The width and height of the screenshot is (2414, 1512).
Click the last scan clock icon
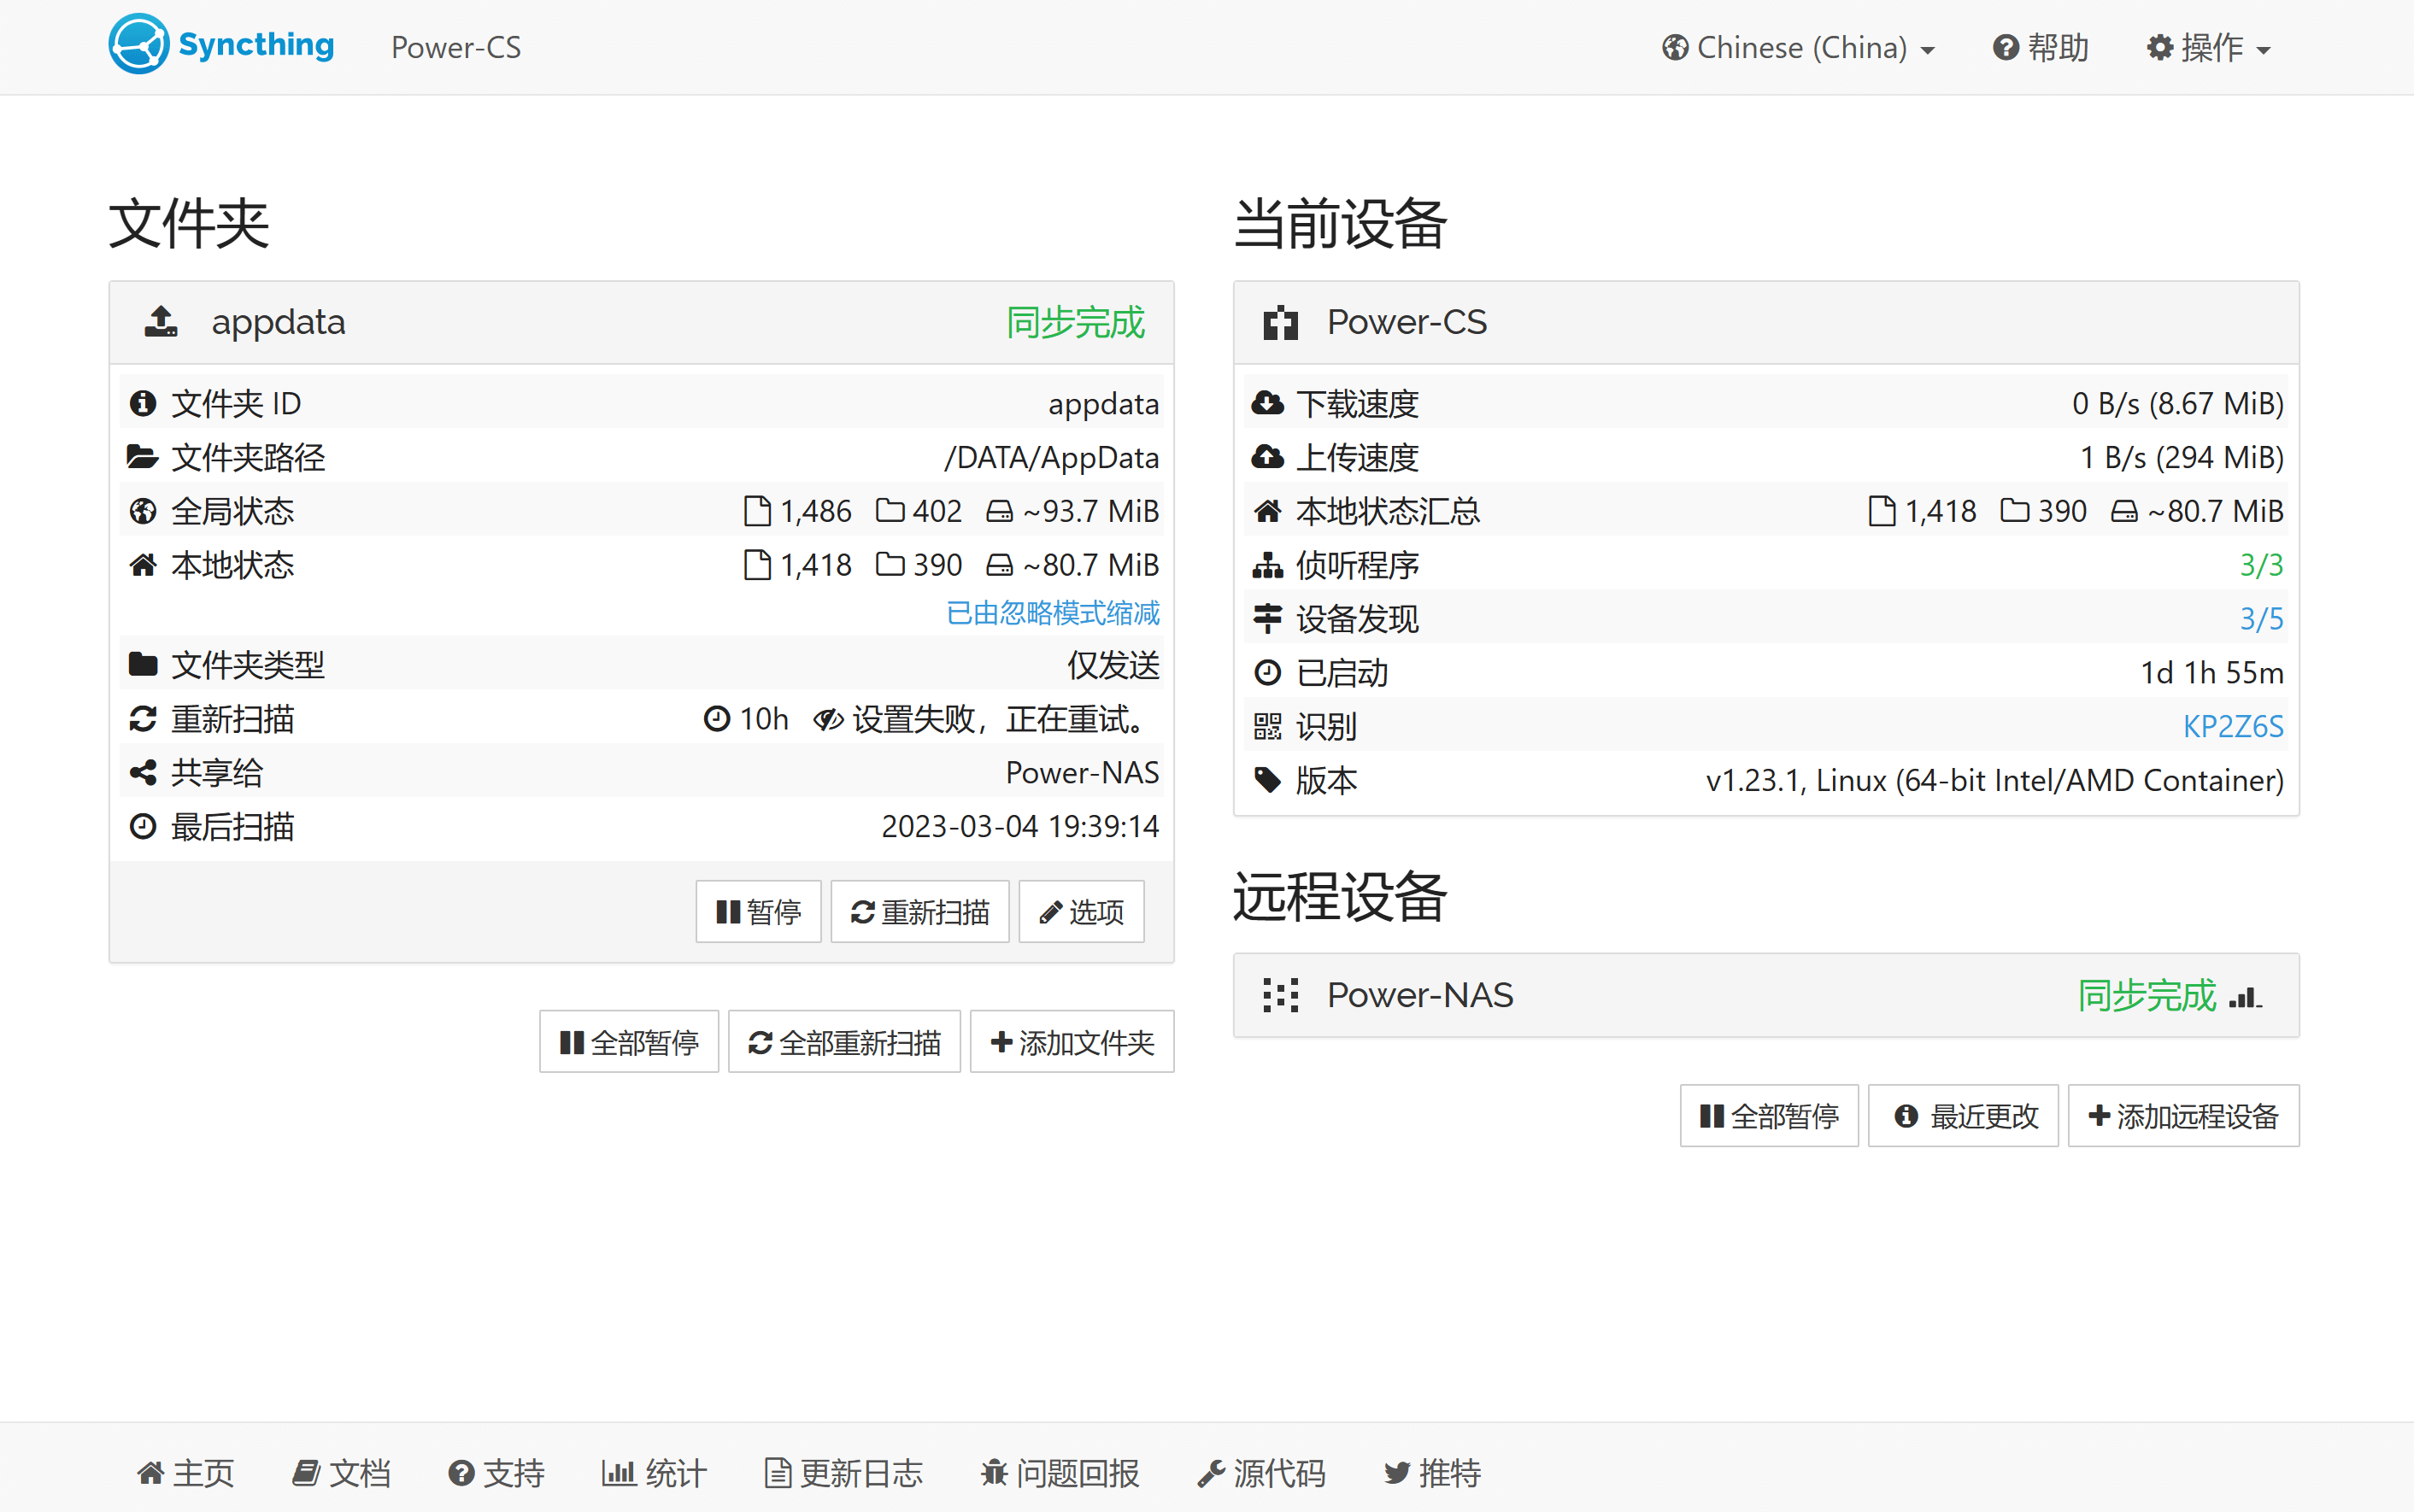(143, 826)
